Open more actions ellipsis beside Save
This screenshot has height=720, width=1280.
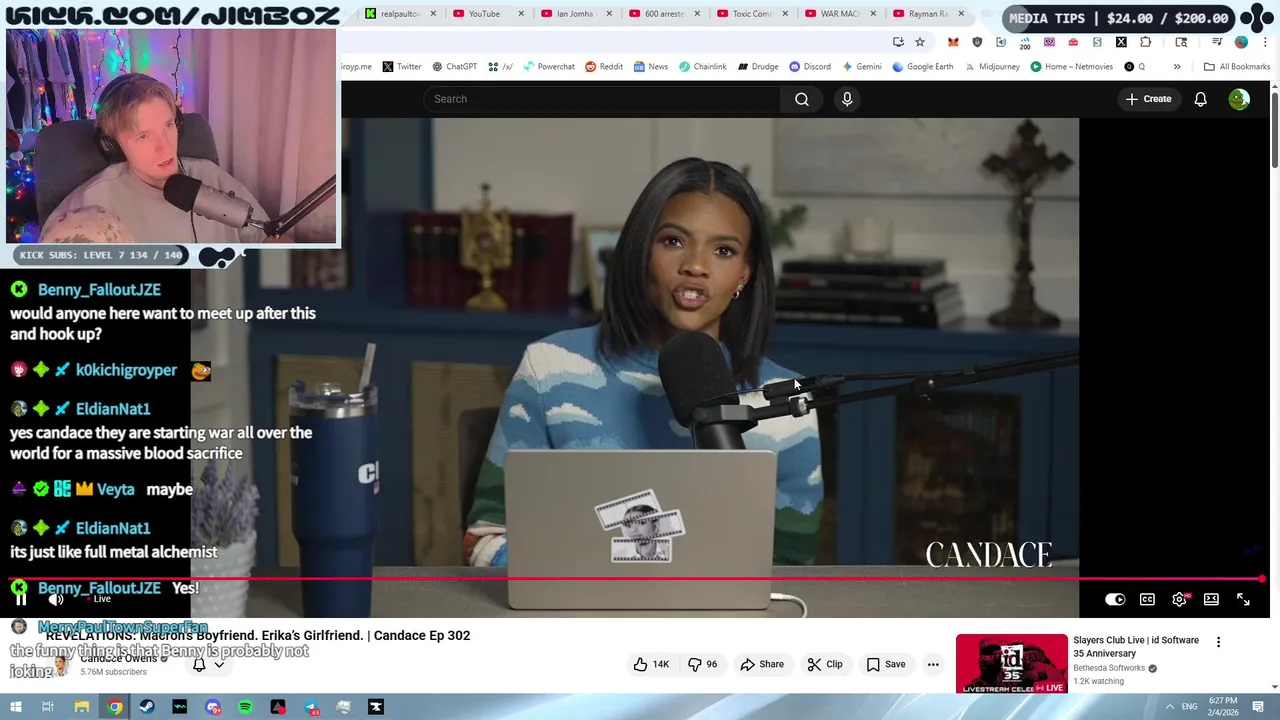(x=933, y=664)
